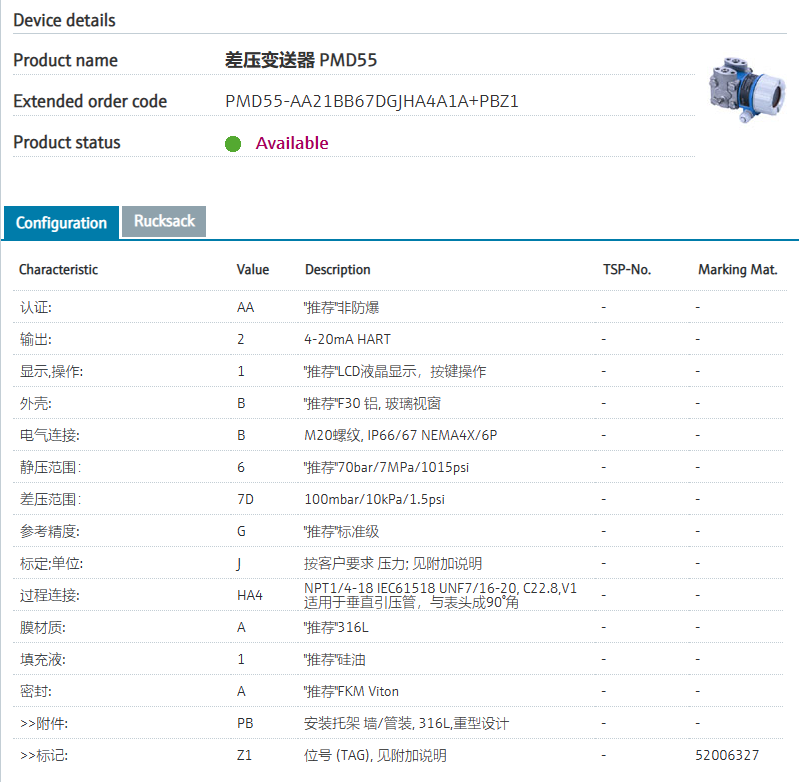The width and height of the screenshot is (799, 782).
Task: Click the TSP-No. column header
Action: pyautogui.click(x=627, y=270)
